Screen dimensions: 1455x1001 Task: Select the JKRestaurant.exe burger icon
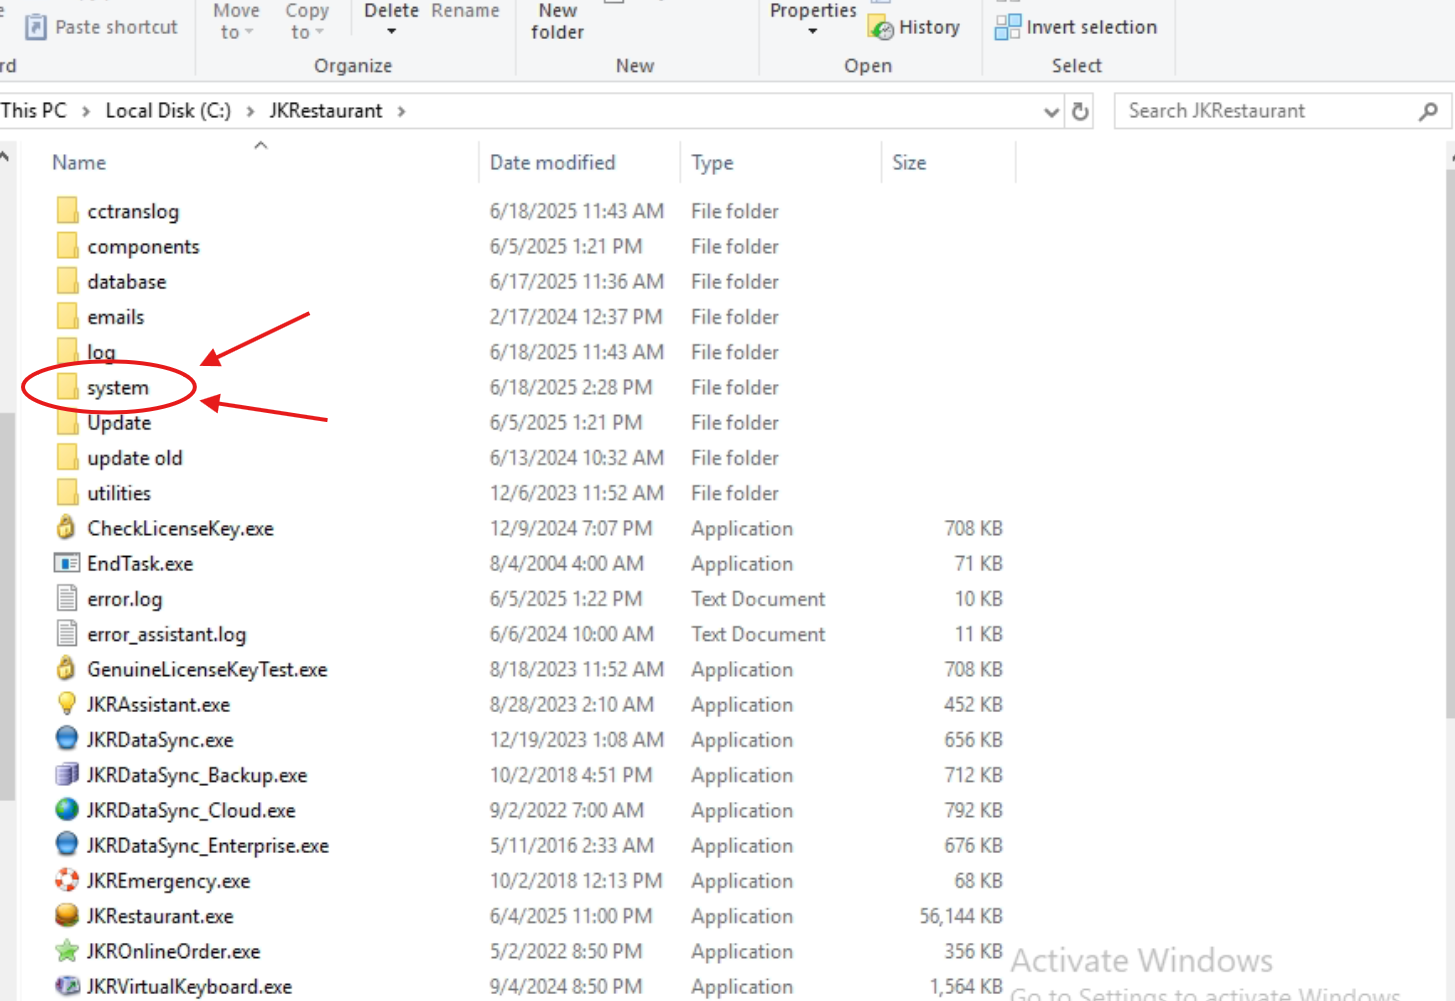67,915
